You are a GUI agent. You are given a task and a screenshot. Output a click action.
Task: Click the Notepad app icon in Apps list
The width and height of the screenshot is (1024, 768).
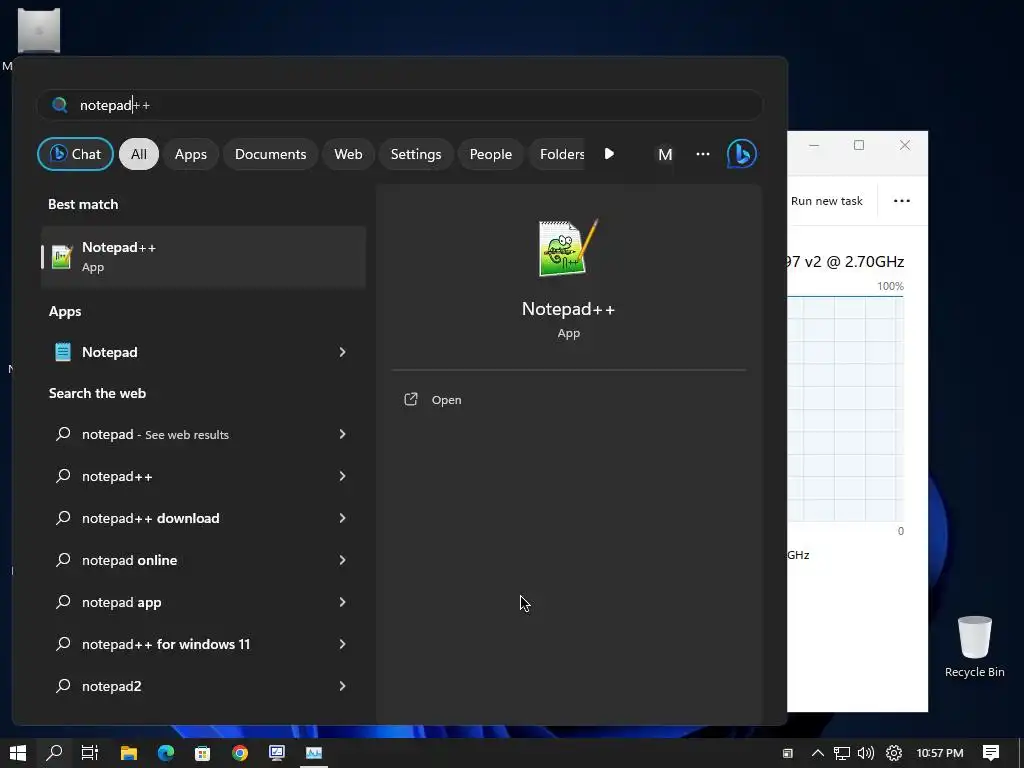click(63, 352)
